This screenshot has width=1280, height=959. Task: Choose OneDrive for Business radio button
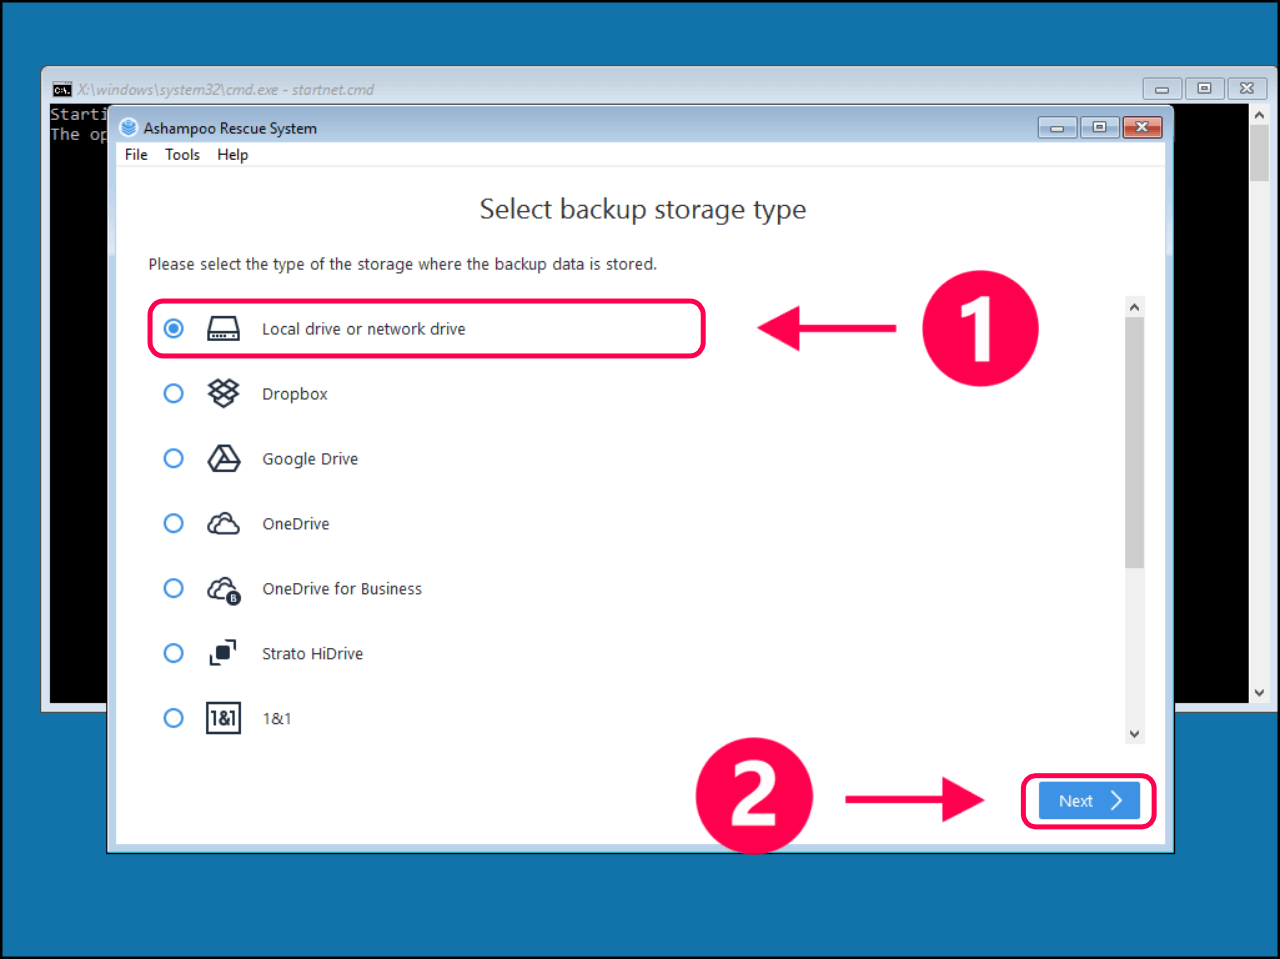[x=174, y=588]
